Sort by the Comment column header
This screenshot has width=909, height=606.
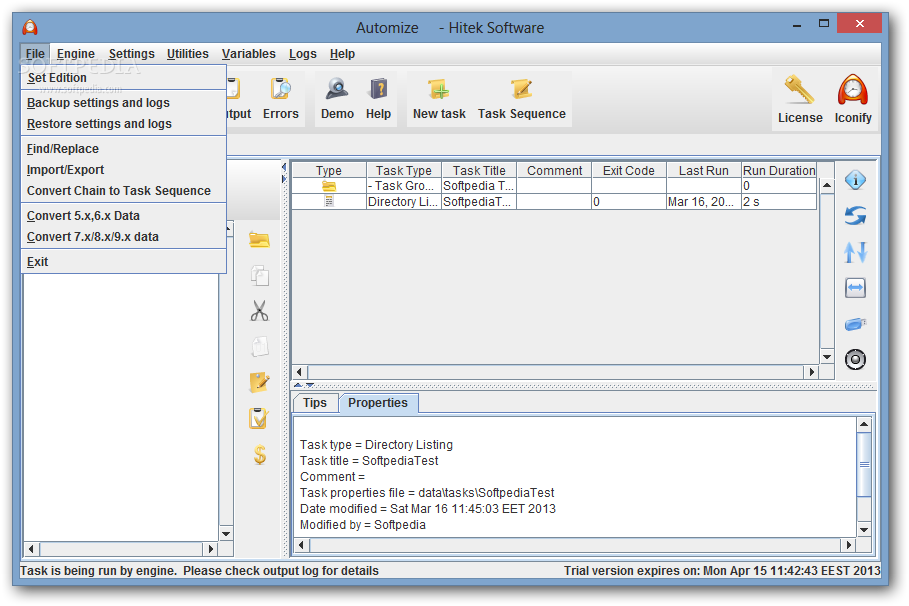pos(554,170)
